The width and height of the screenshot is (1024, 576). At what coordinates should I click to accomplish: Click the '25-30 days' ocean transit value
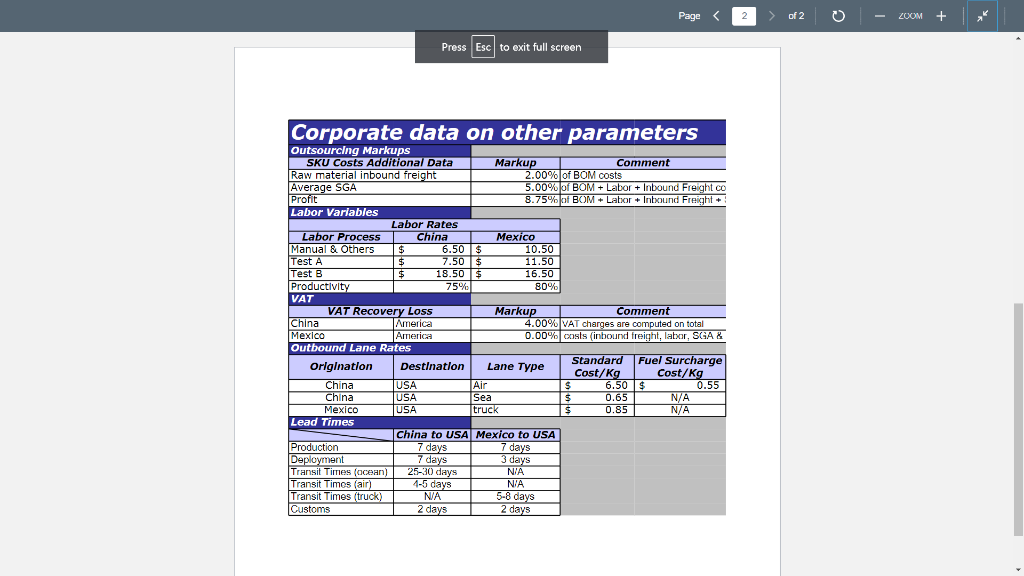pos(432,472)
